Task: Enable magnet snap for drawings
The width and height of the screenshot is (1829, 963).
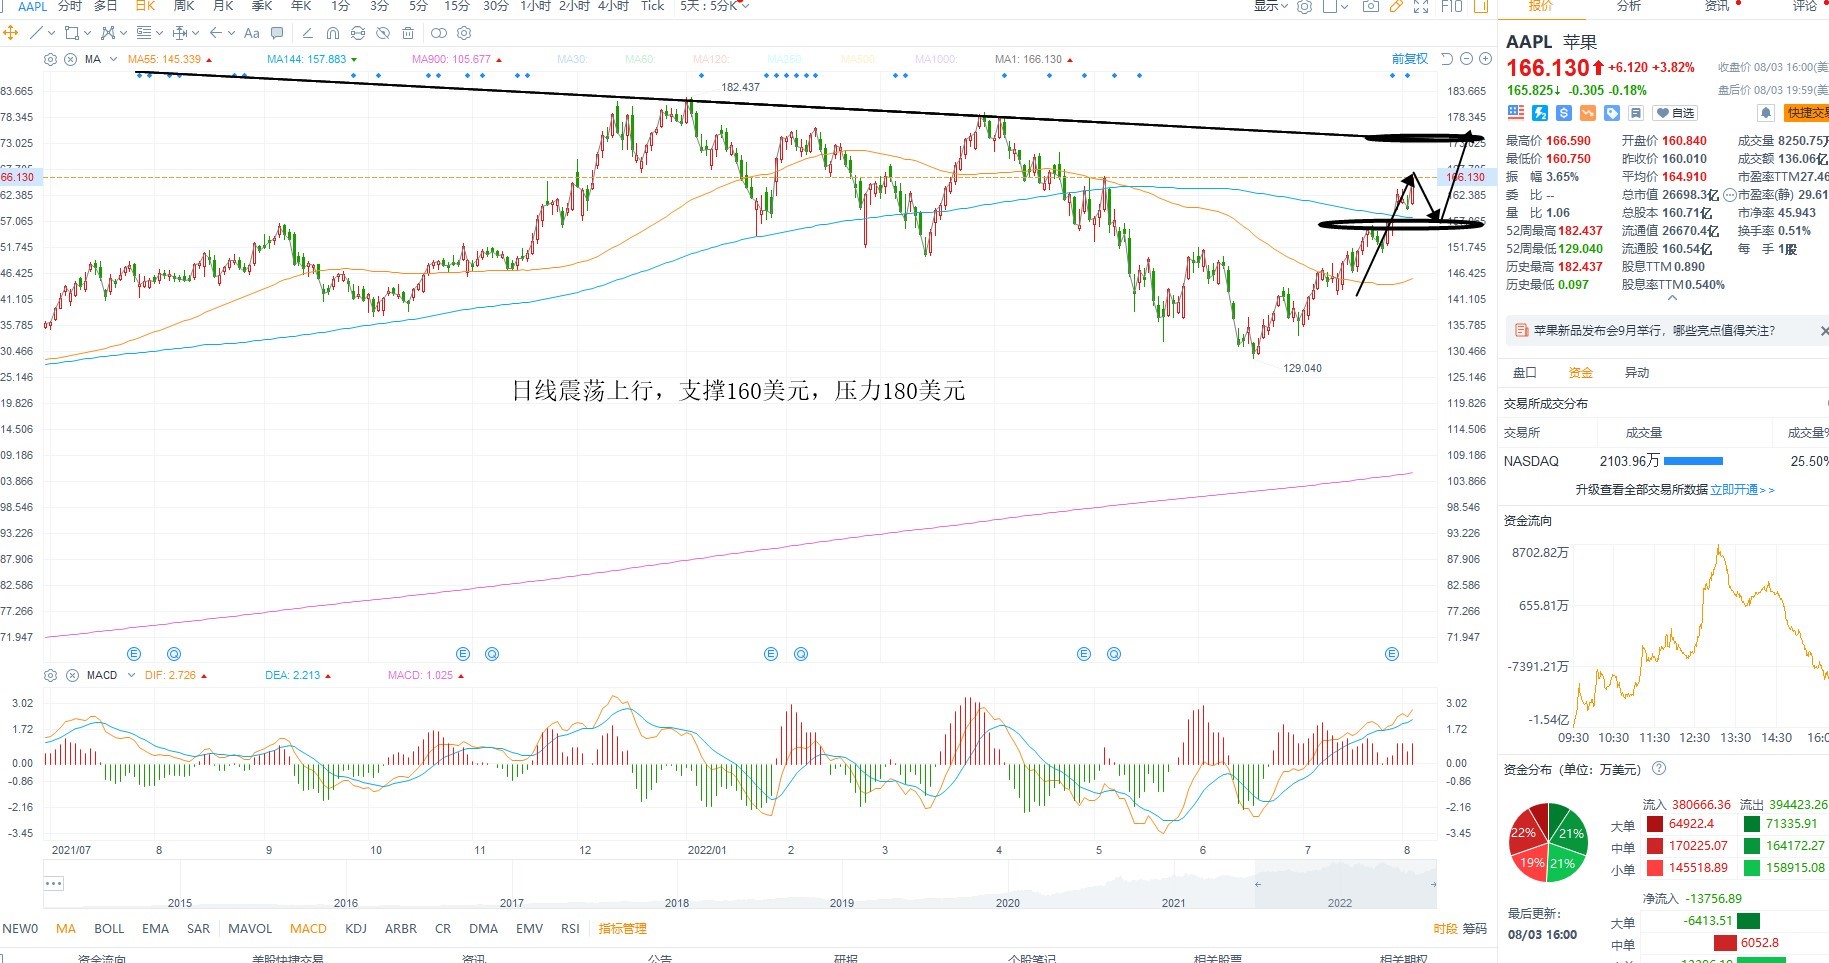Action: tap(333, 33)
